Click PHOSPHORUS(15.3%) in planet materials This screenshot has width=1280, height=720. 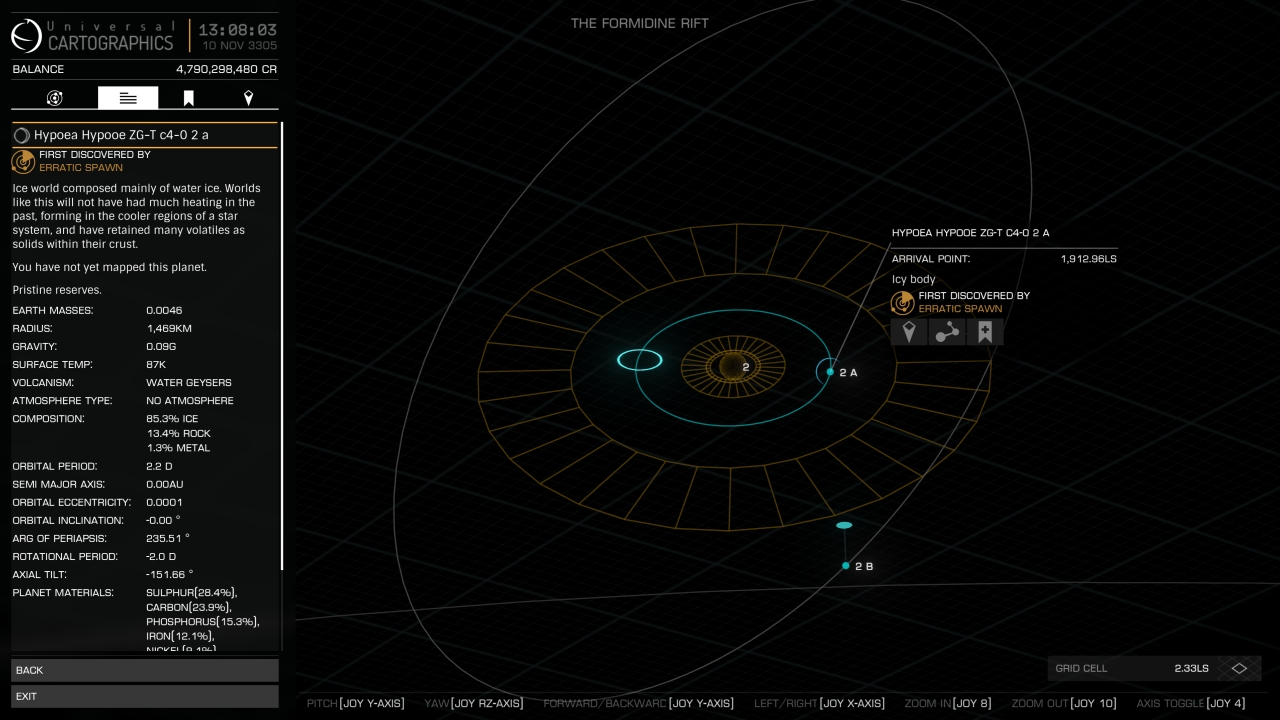point(203,622)
